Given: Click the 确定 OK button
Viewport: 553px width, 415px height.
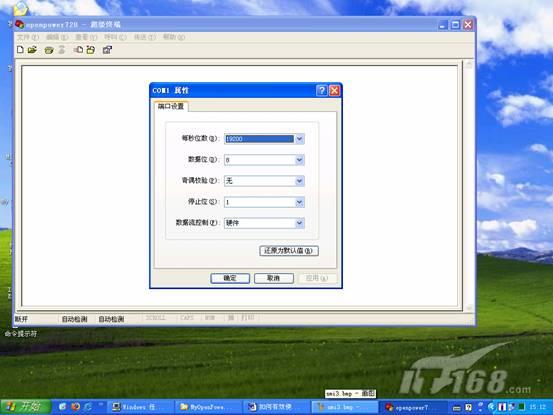Looking at the screenshot, I should pos(230,278).
